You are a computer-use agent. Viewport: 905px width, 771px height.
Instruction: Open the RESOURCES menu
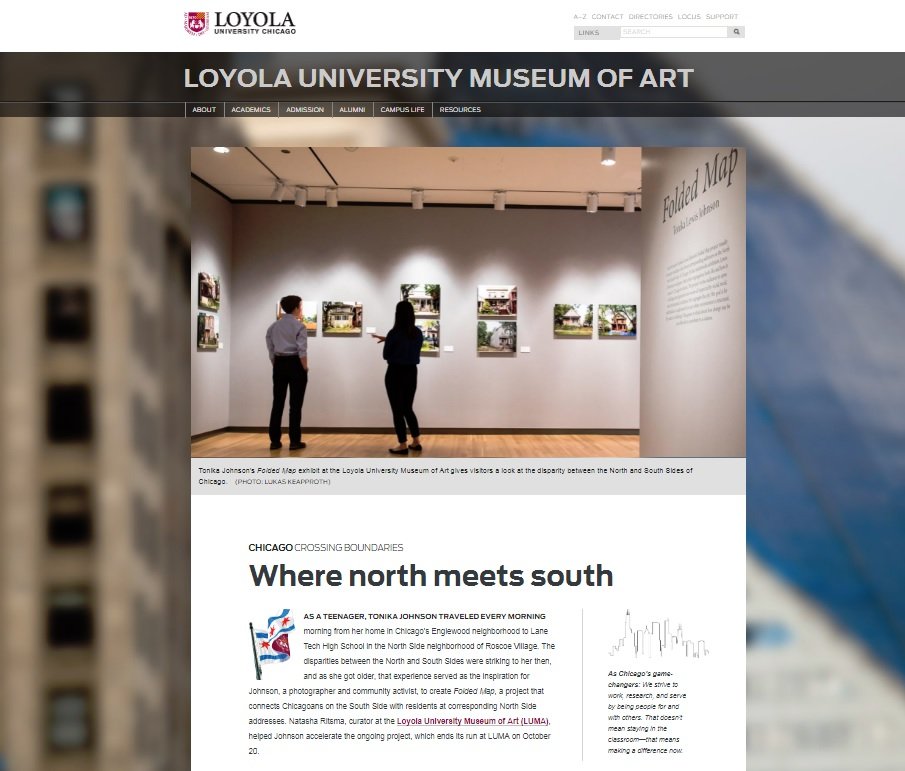[460, 110]
